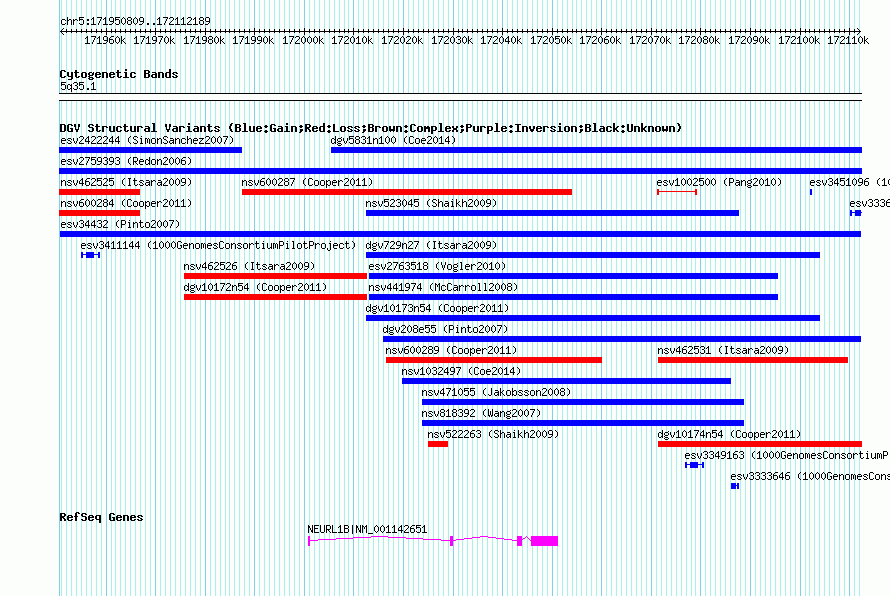
Task: Click the 172100k ruler tick label
Action: coord(799,40)
